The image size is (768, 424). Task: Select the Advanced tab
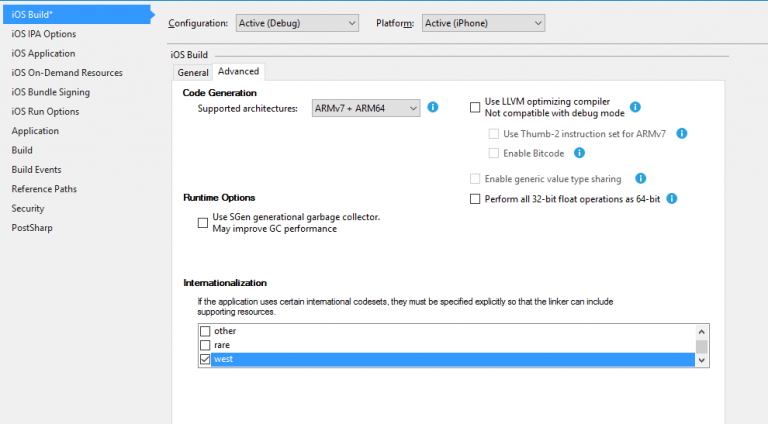tap(239, 71)
